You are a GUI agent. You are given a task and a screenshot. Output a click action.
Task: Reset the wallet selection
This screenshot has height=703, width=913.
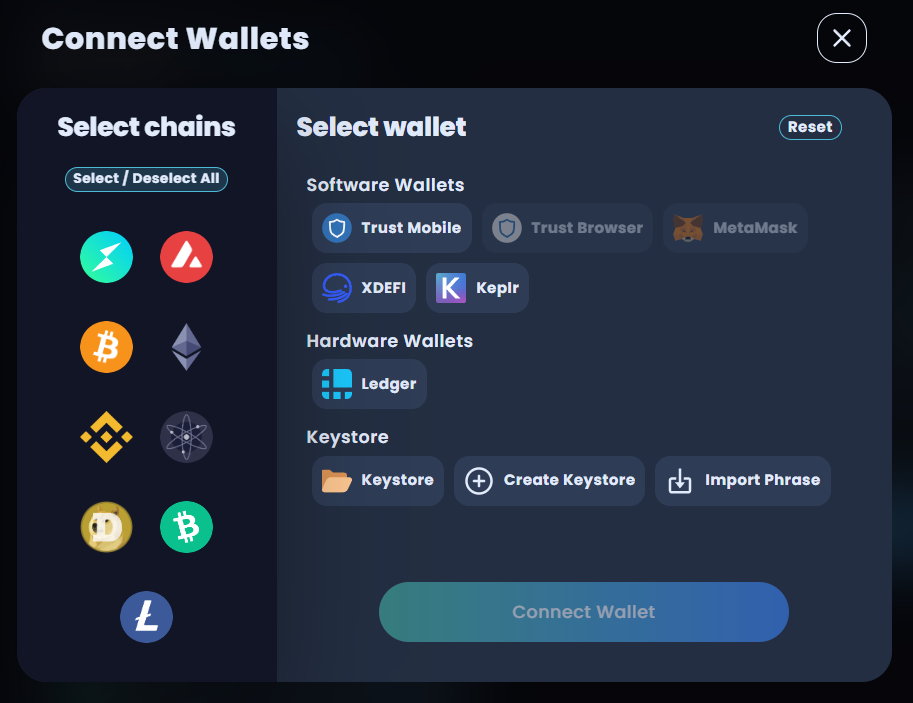[x=810, y=127]
